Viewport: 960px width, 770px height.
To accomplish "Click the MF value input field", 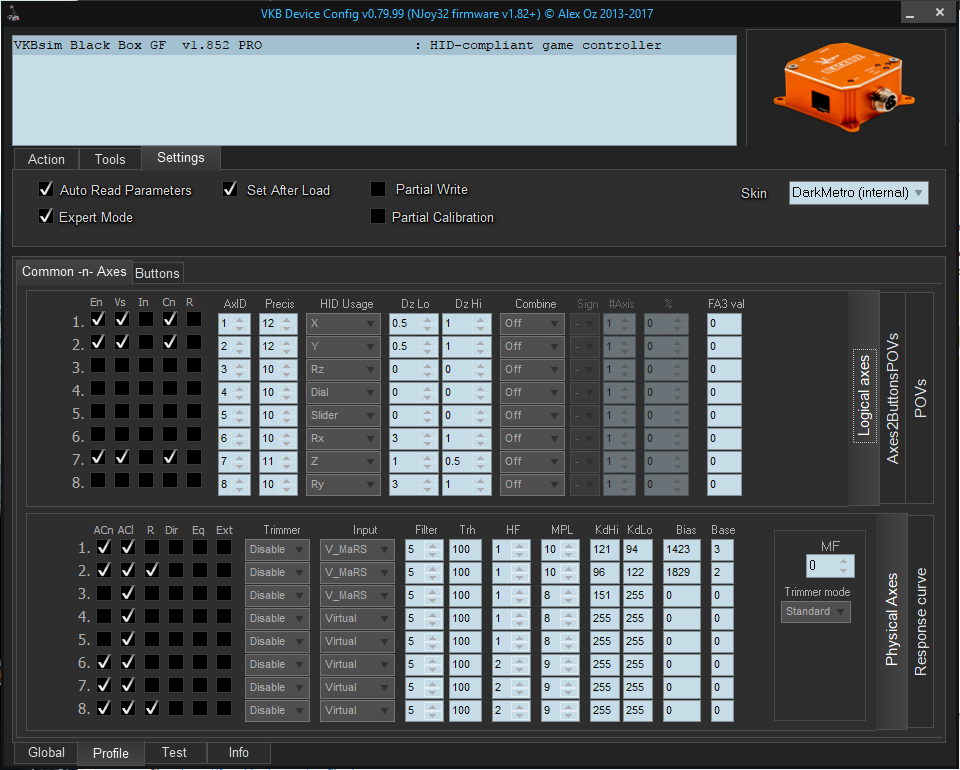I will coord(822,566).
